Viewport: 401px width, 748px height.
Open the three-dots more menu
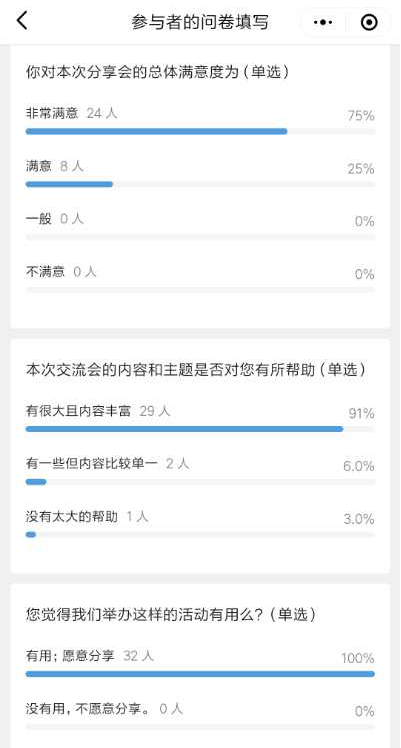323,22
